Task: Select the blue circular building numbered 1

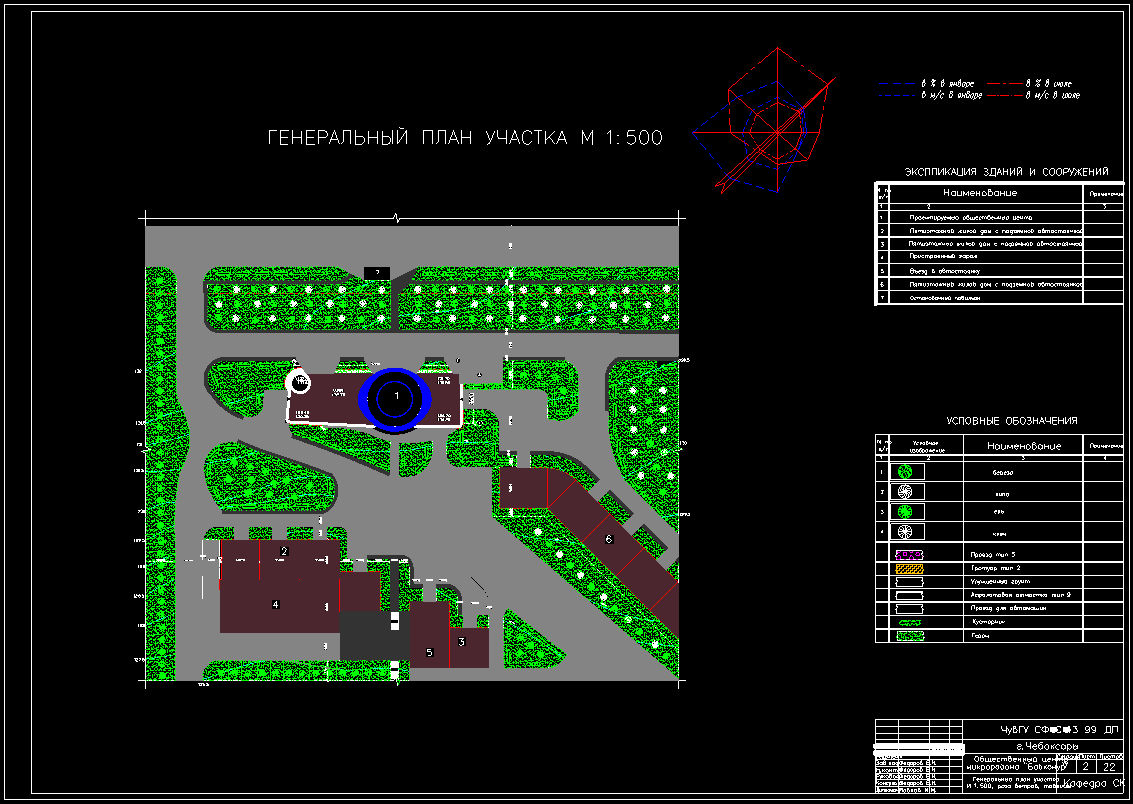Action: click(396, 397)
